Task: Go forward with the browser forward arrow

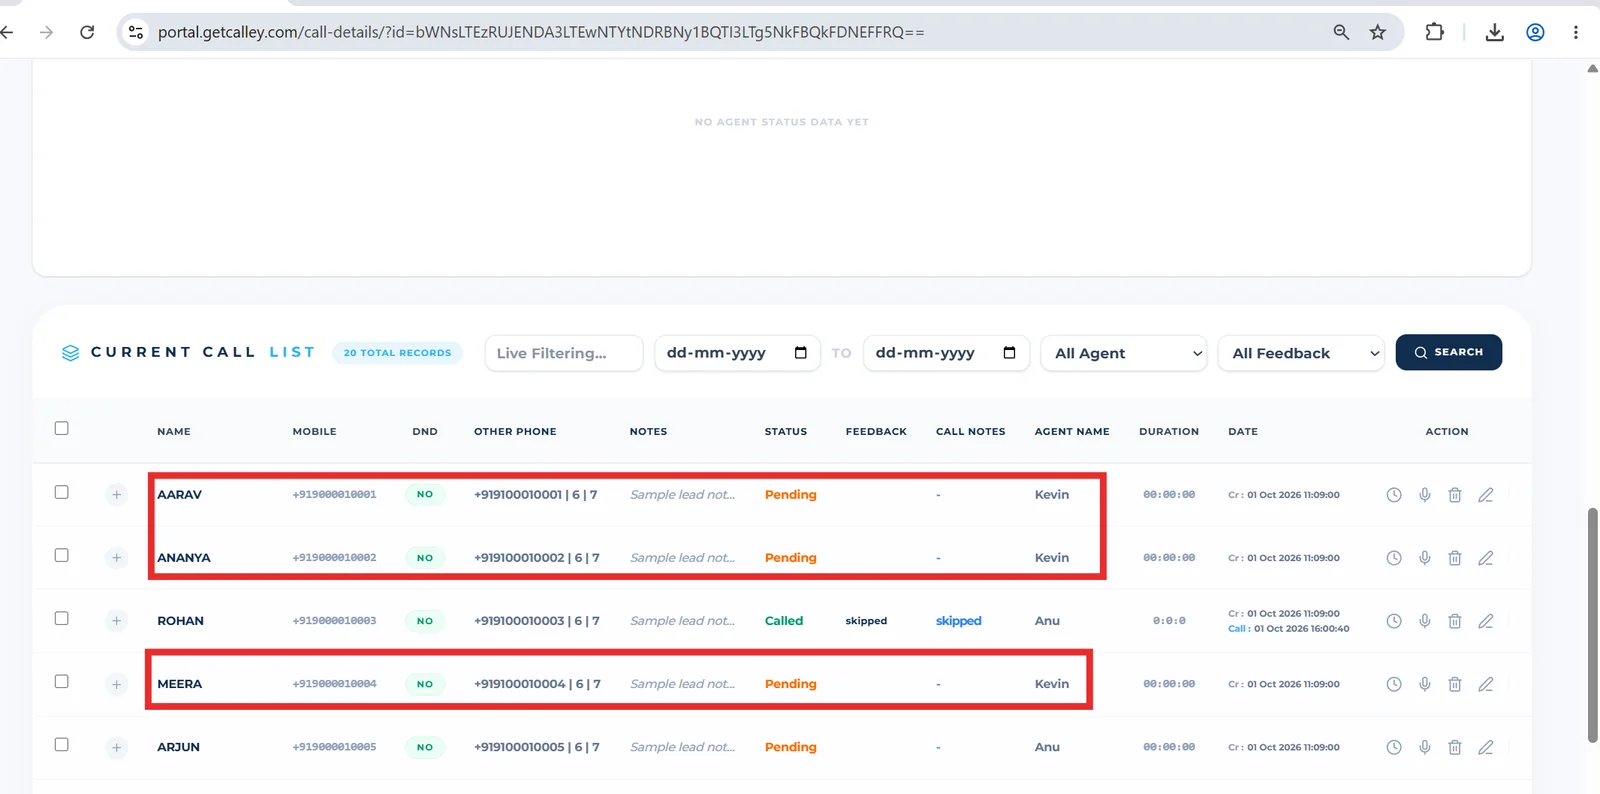Action: click(46, 32)
